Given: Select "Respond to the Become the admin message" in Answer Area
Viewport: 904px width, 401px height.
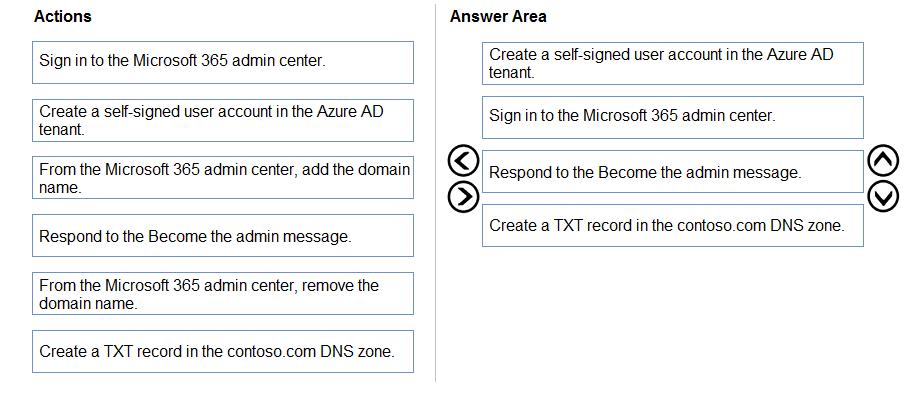Looking at the screenshot, I should [x=672, y=172].
